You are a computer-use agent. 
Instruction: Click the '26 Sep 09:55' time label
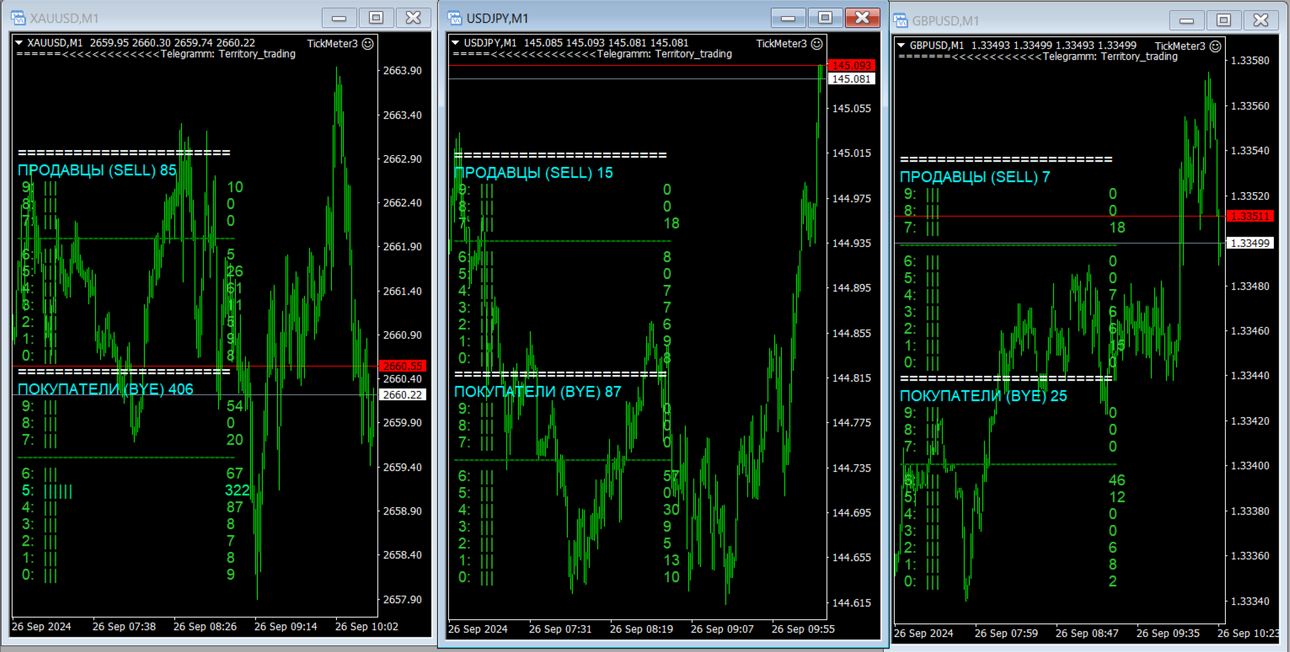point(804,630)
